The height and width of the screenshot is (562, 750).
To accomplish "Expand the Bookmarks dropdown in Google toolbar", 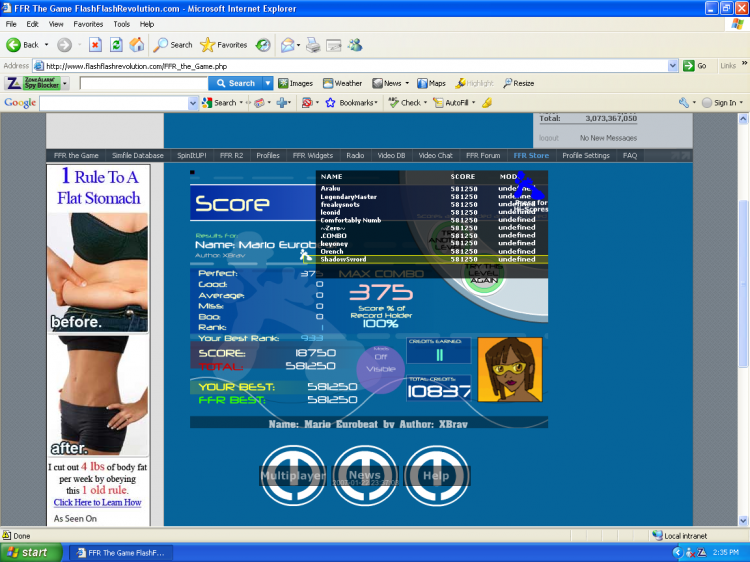I will pyautogui.click(x=351, y=102).
